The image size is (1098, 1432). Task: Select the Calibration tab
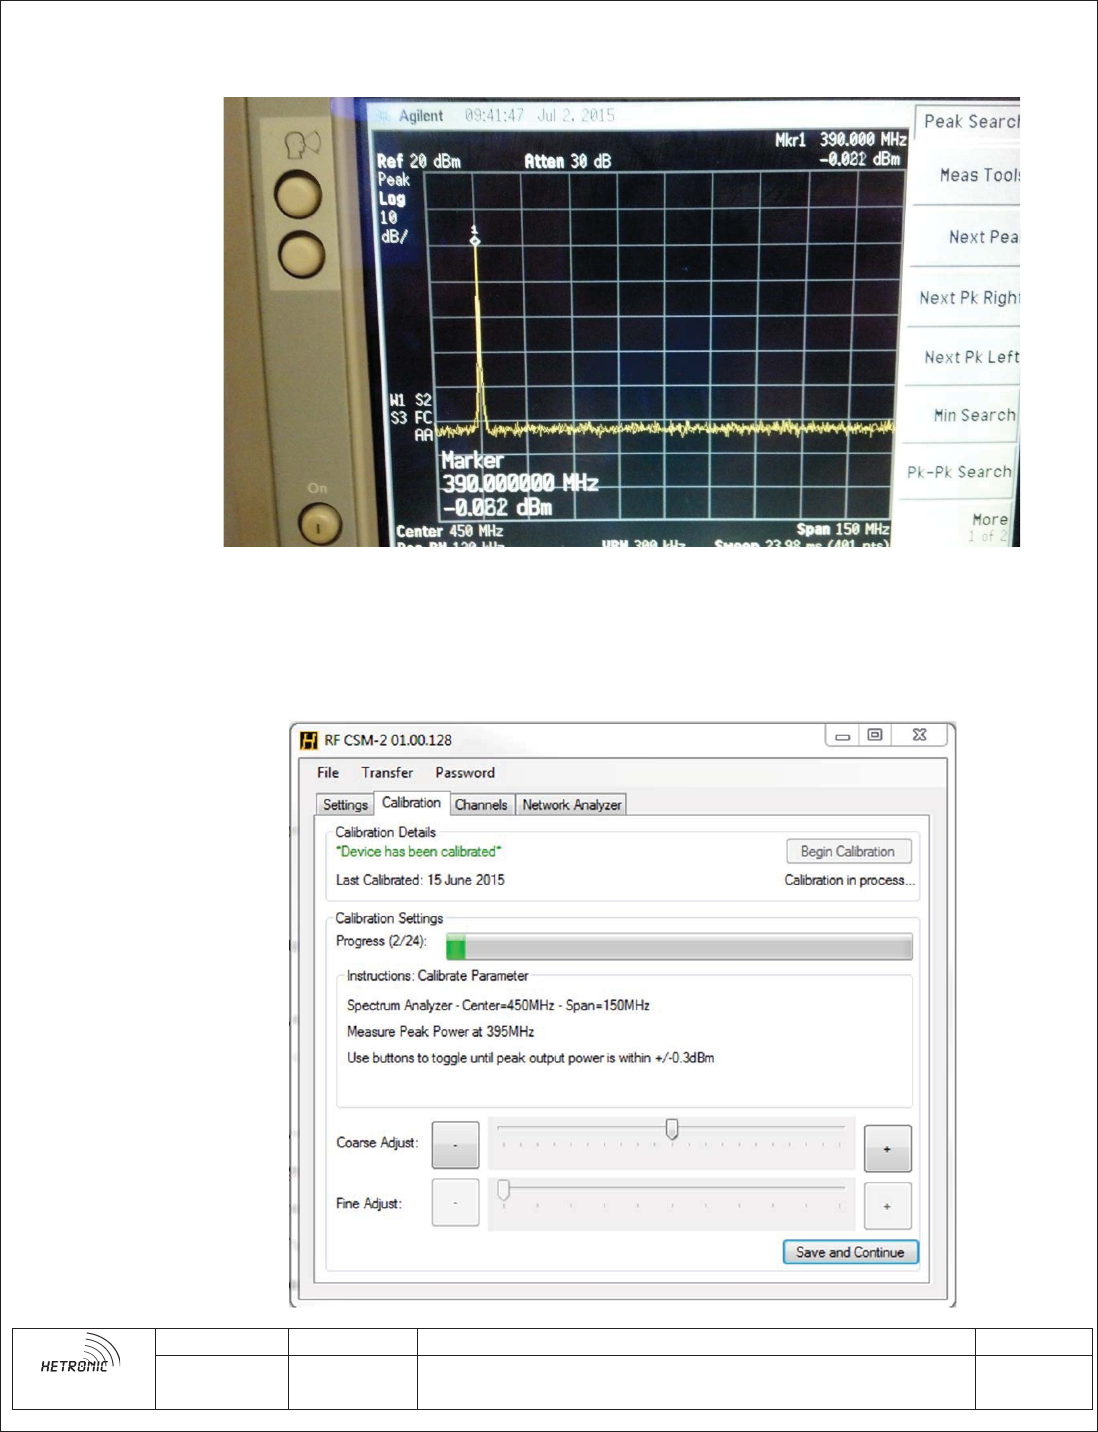point(411,803)
